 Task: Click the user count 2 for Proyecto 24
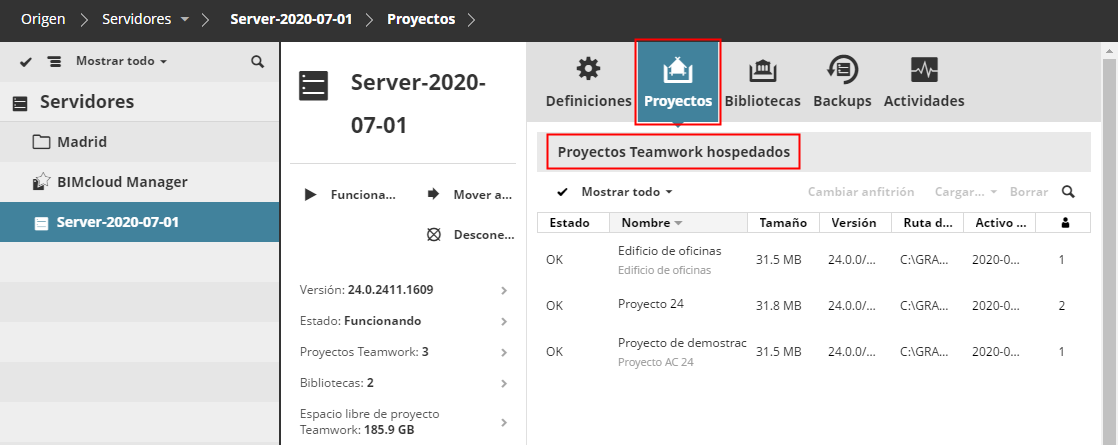coord(1062,305)
